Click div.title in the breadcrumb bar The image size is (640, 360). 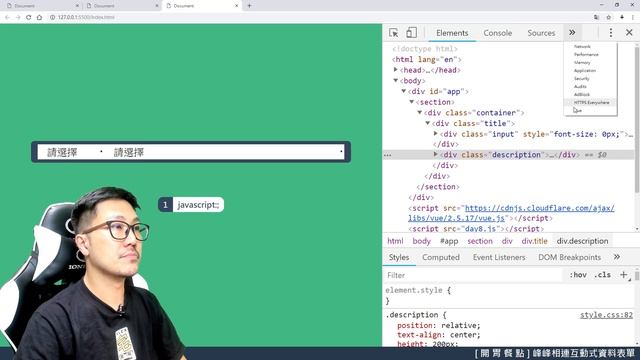click(534, 241)
